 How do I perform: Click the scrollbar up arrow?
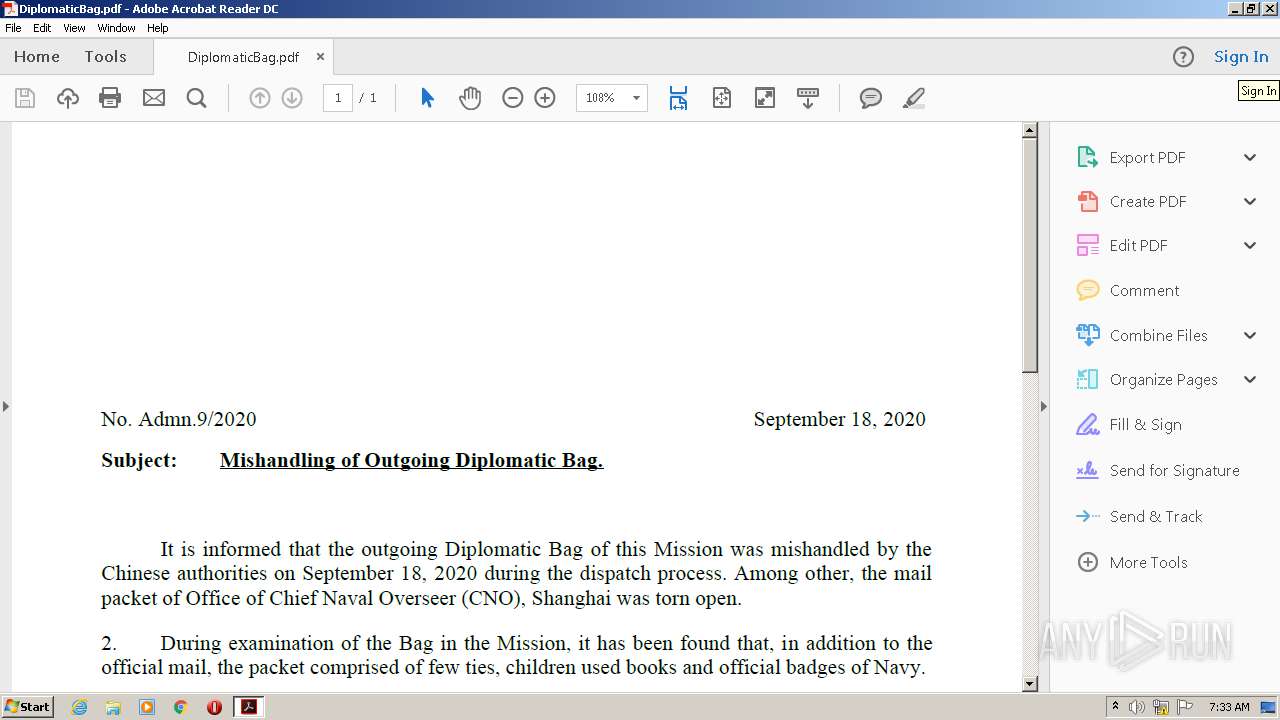(x=1030, y=130)
